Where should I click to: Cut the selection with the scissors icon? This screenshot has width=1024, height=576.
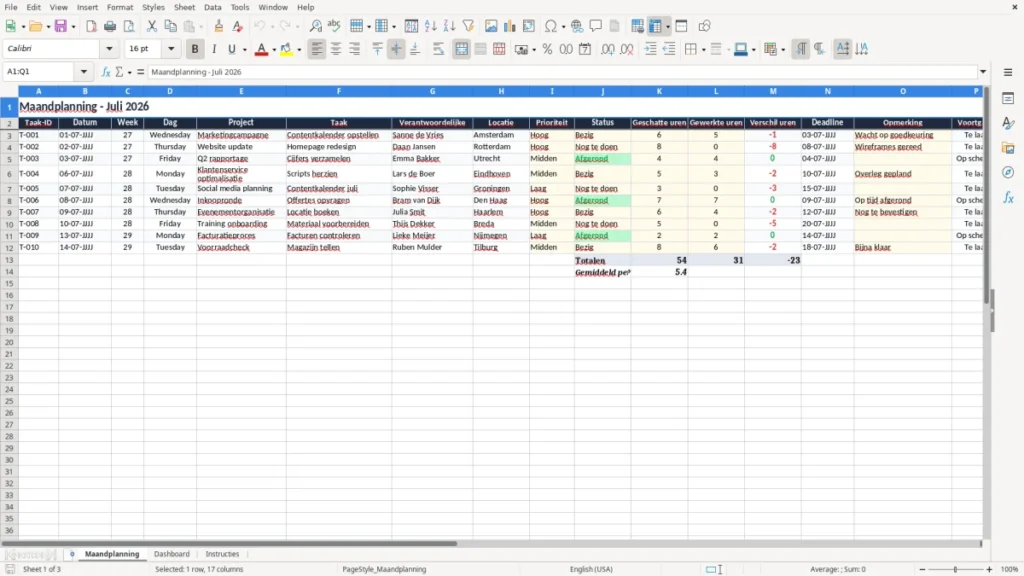tap(152, 26)
